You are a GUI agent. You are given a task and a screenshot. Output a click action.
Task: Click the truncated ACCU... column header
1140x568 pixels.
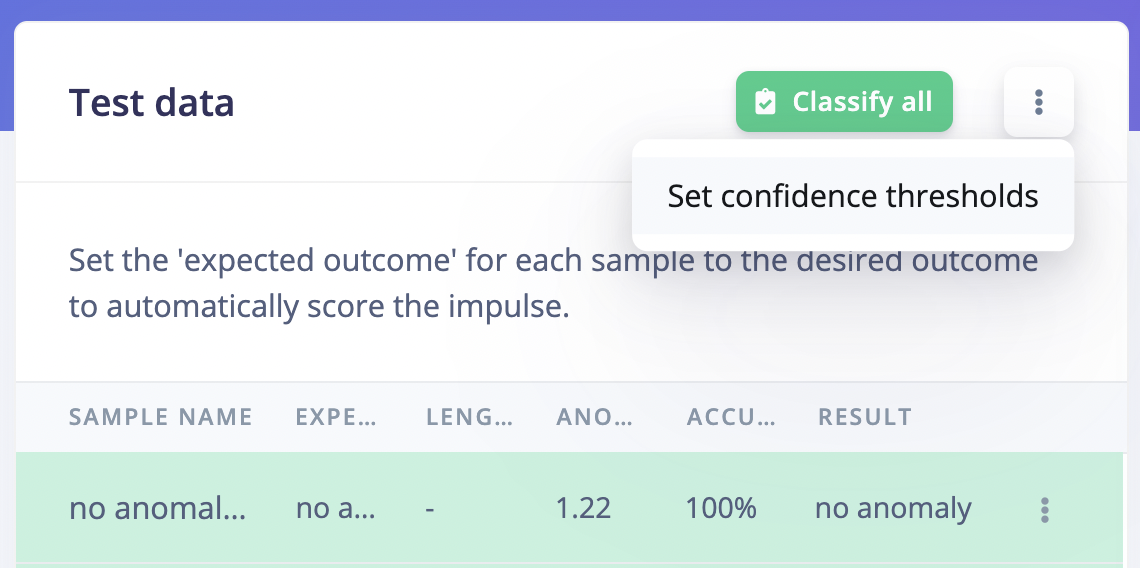click(731, 417)
